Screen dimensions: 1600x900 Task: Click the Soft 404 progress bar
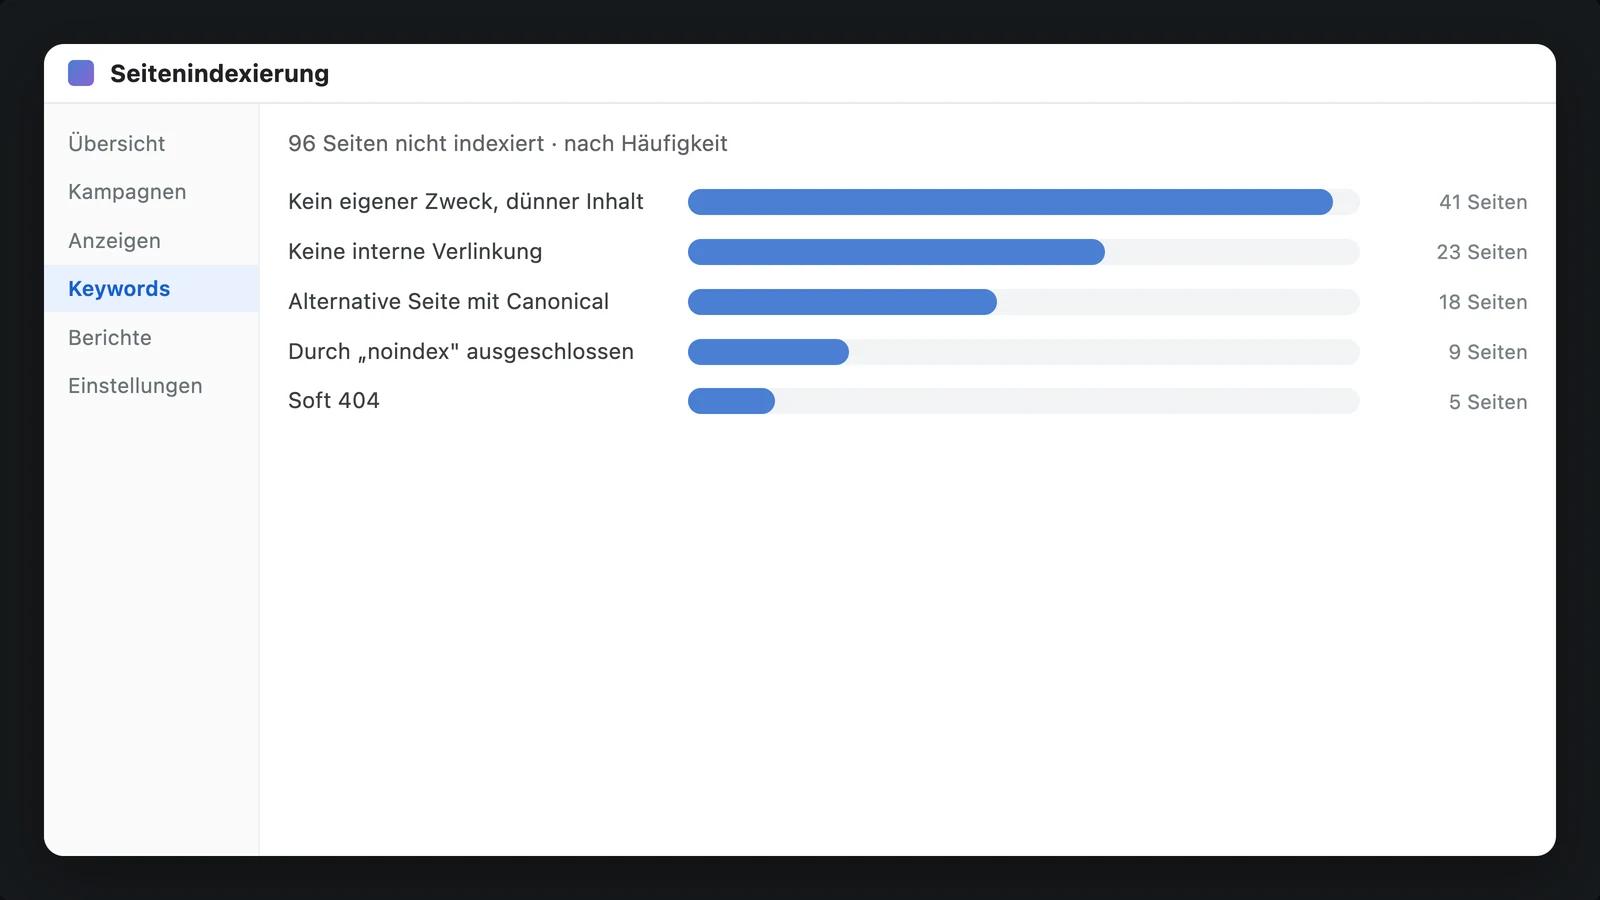pyautogui.click(x=1023, y=401)
